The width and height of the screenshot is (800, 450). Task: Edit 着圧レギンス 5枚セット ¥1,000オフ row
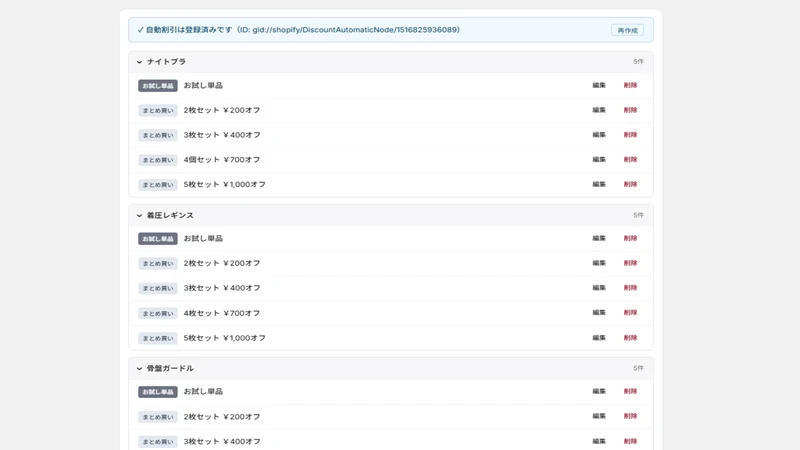pyautogui.click(x=599, y=338)
